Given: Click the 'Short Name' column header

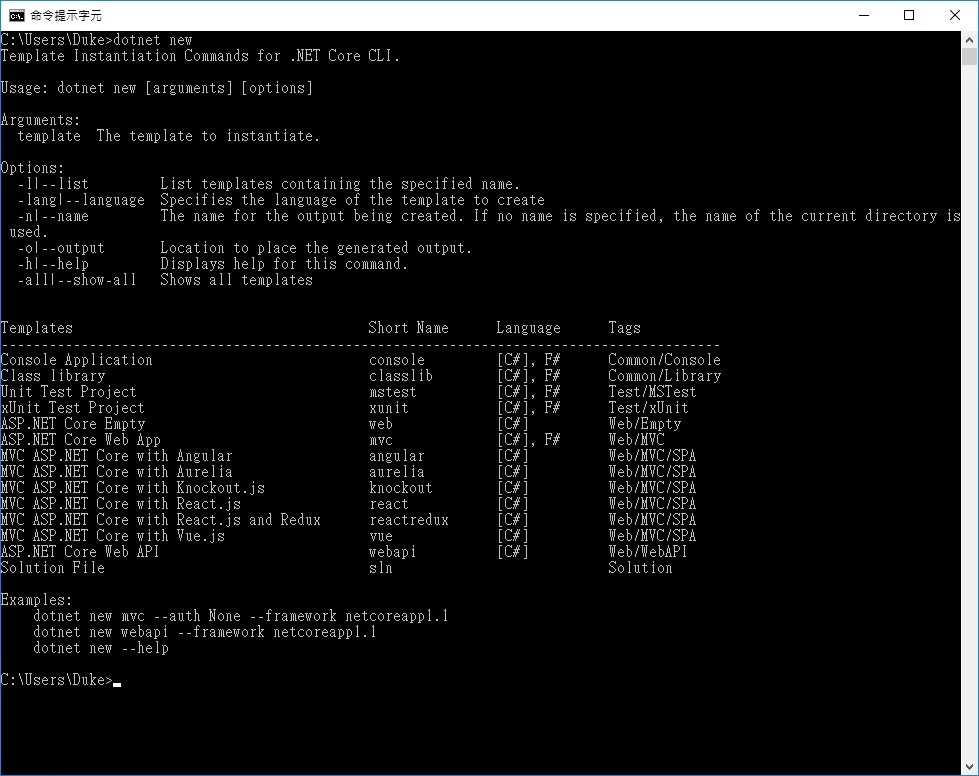Looking at the screenshot, I should tap(408, 328).
